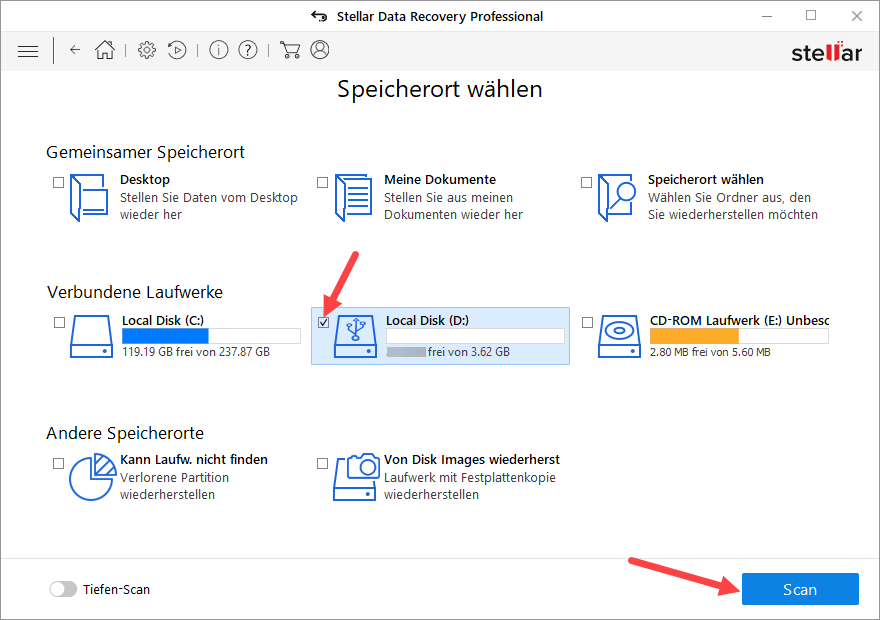
Task: Click the Stellar logo
Action: (827, 52)
